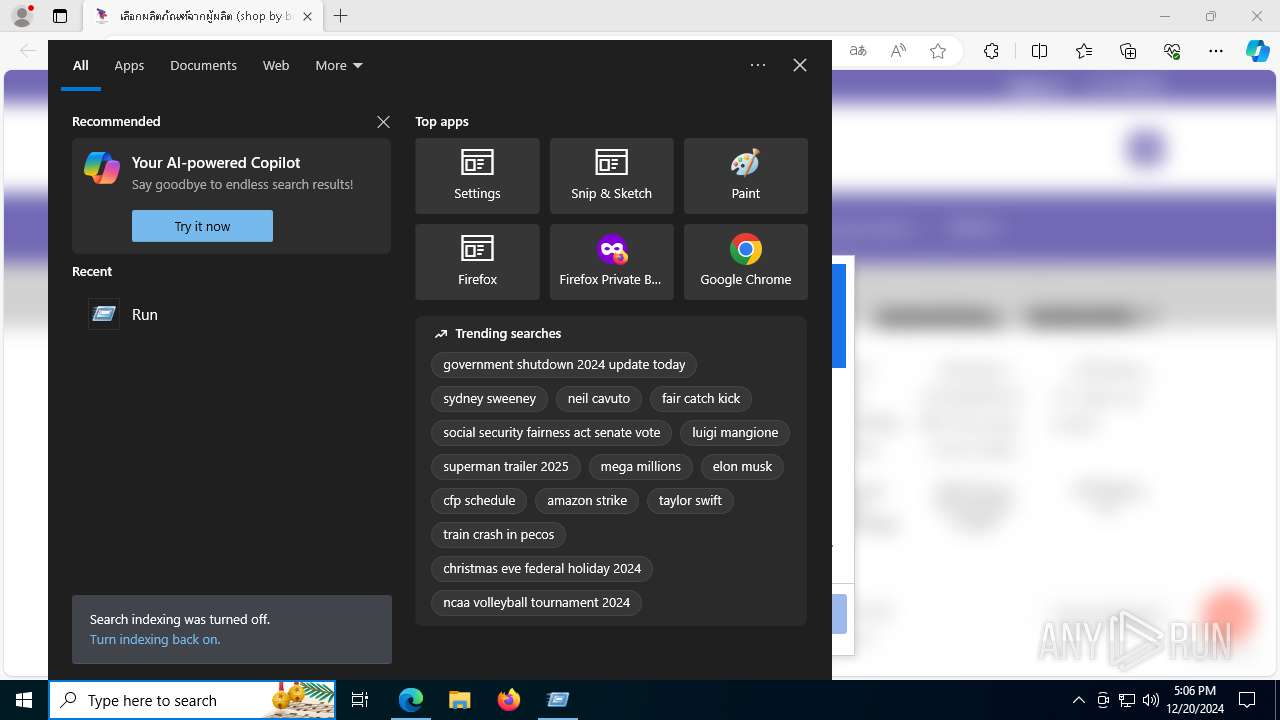
Task: Open the Settings top app tile
Action: pos(477,176)
